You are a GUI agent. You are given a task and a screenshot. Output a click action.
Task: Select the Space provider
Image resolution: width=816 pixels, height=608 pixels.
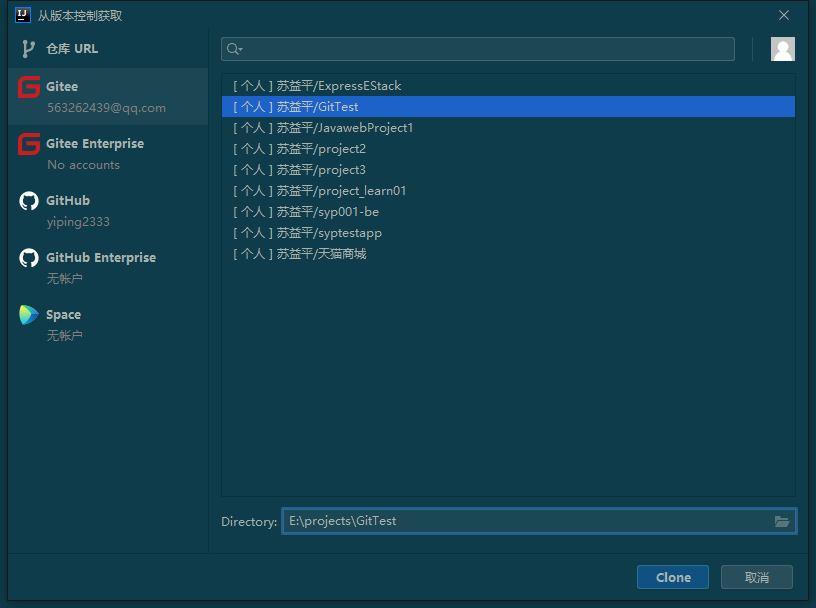(x=108, y=325)
